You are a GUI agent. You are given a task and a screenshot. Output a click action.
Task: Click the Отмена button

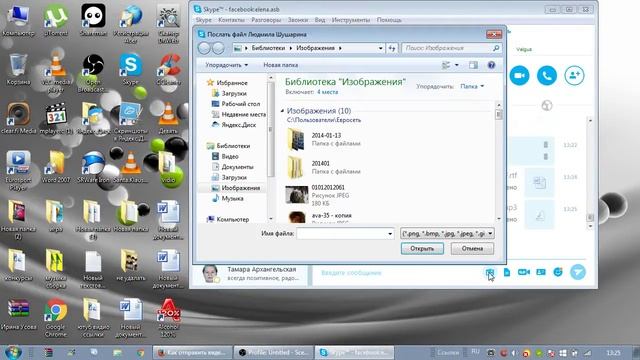click(x=472, y=249)
